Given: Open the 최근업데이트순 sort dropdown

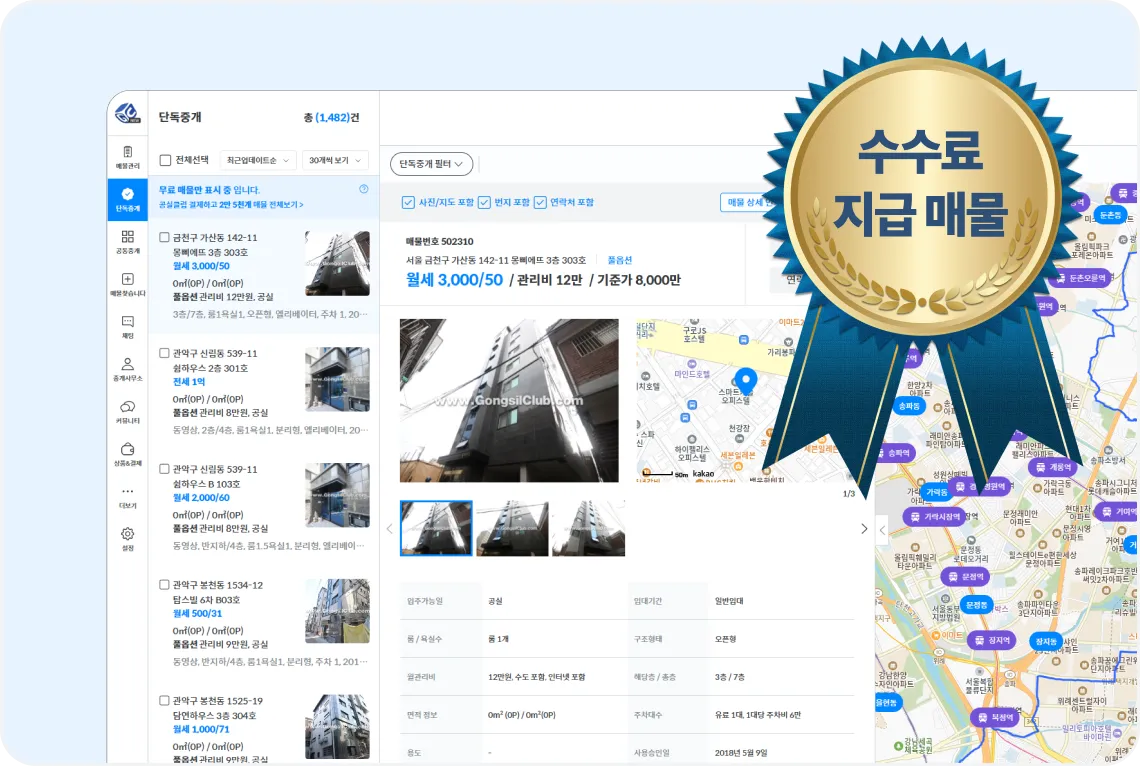Looking at the screenshot, I should [258, 160].
